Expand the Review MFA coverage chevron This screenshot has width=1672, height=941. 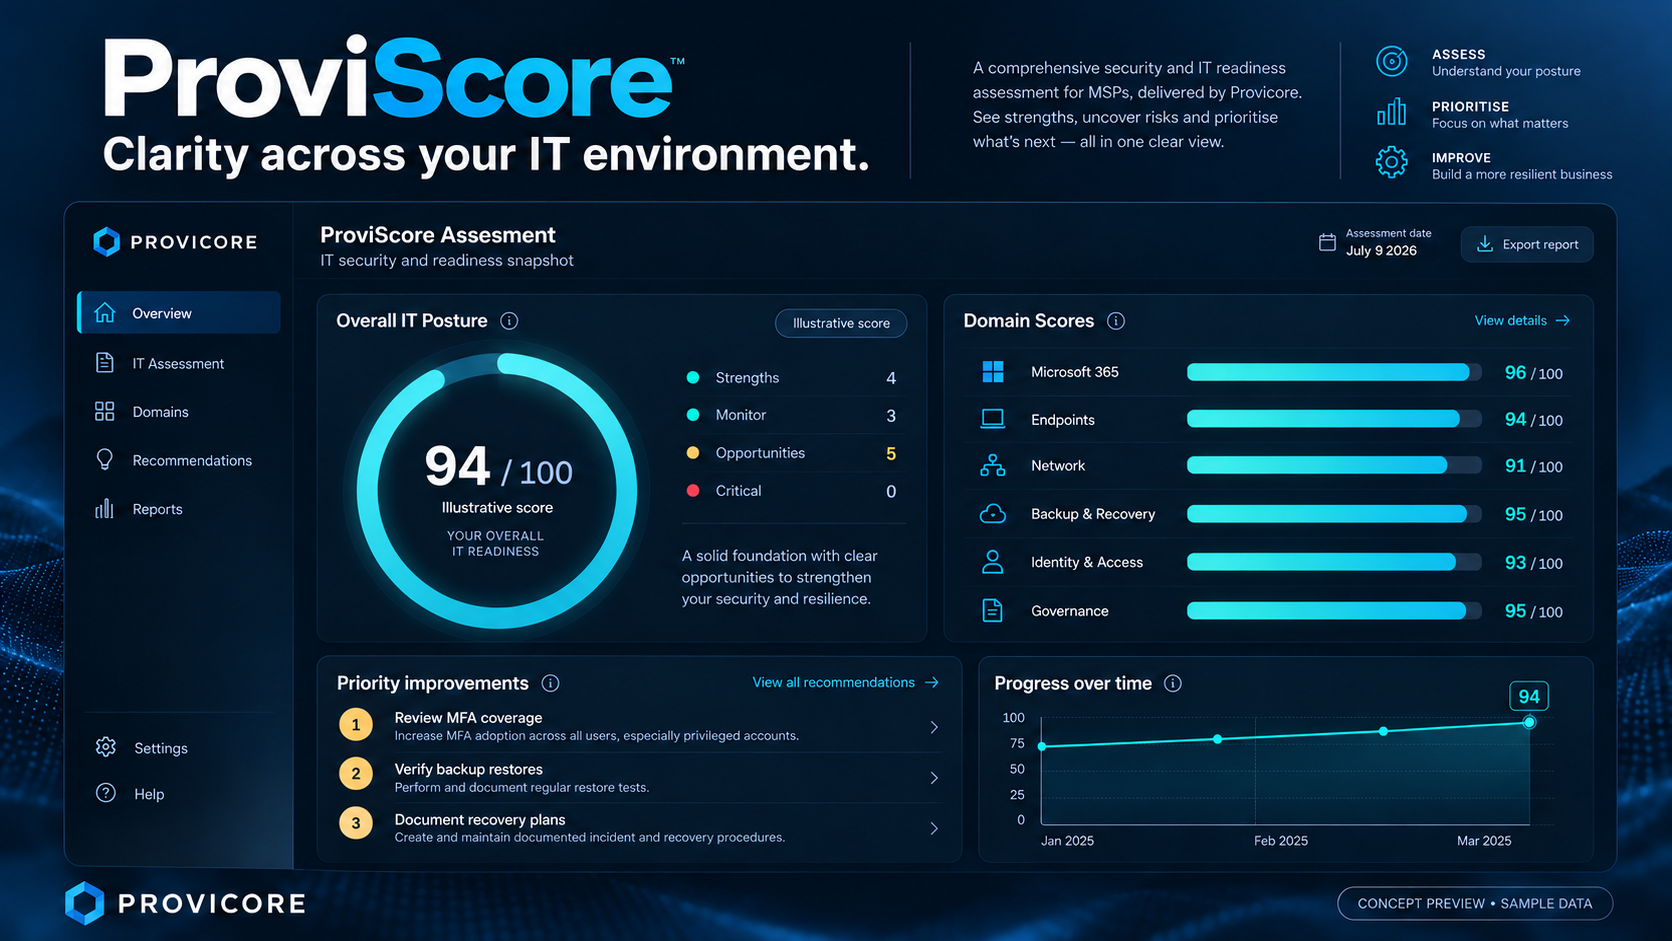(x=934, y=727)
